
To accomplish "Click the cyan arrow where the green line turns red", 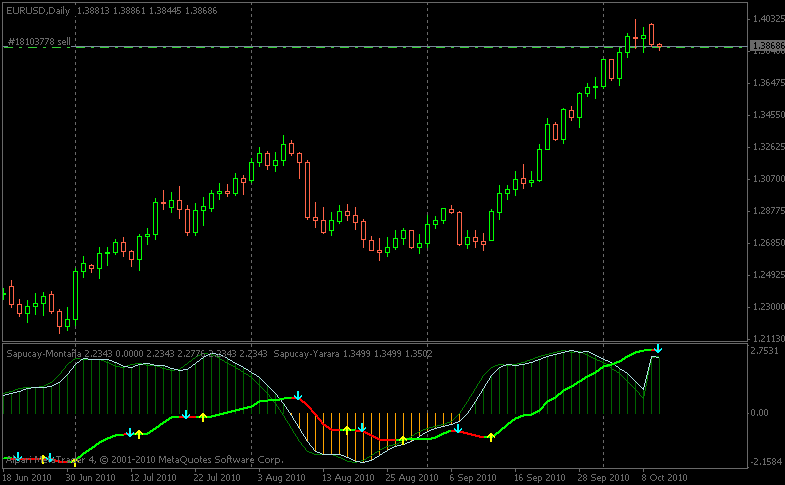I will (297, 397).
